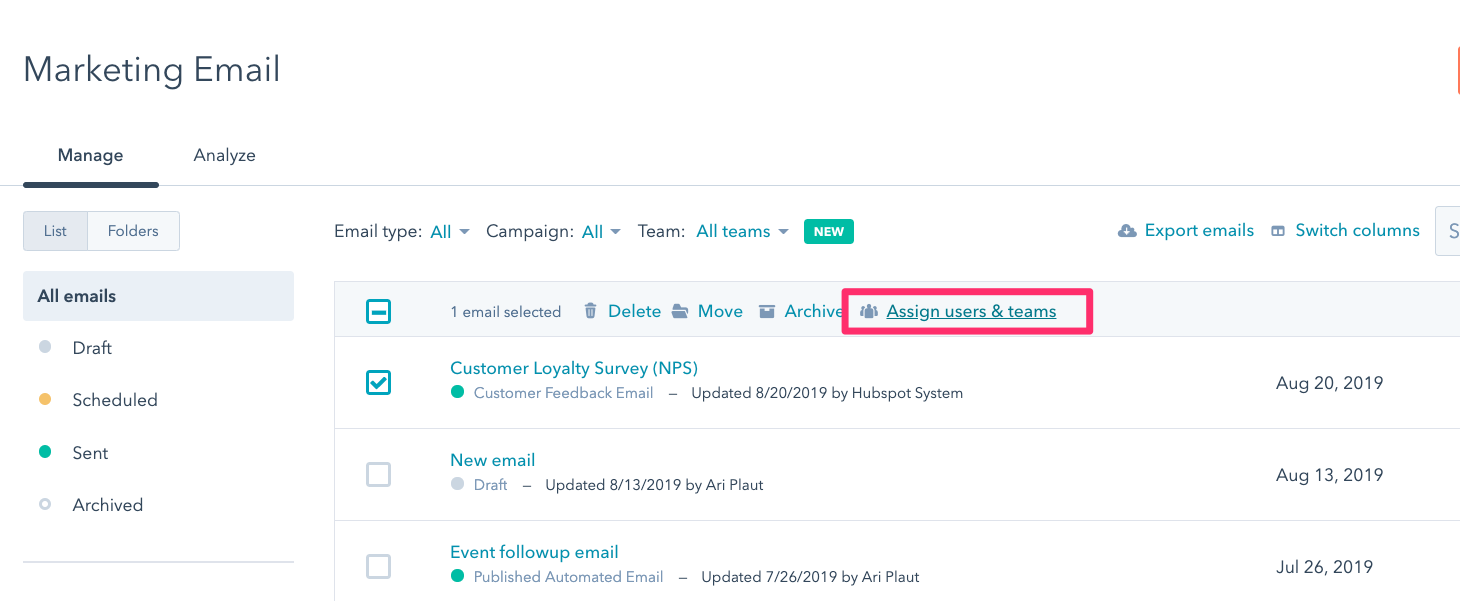The height and width of the screenshot is (601, 1460).
Task: Select the List view button
Action: [55, 231]
